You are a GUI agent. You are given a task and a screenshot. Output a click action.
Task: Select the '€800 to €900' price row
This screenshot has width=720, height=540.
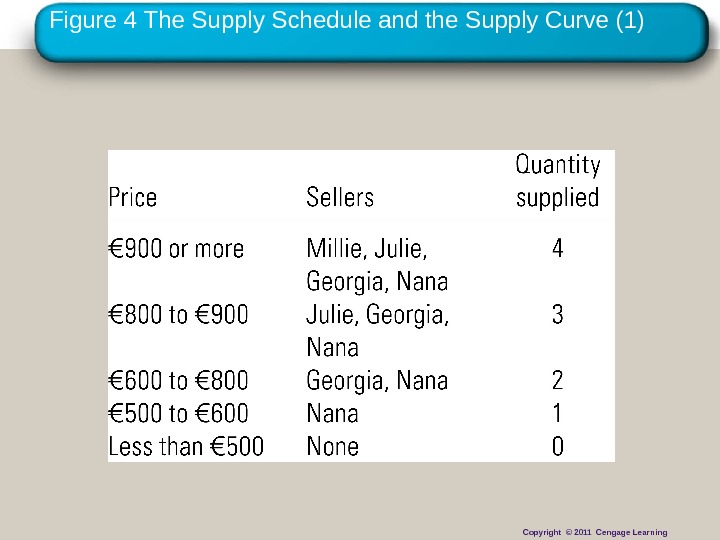click(178, 315)
